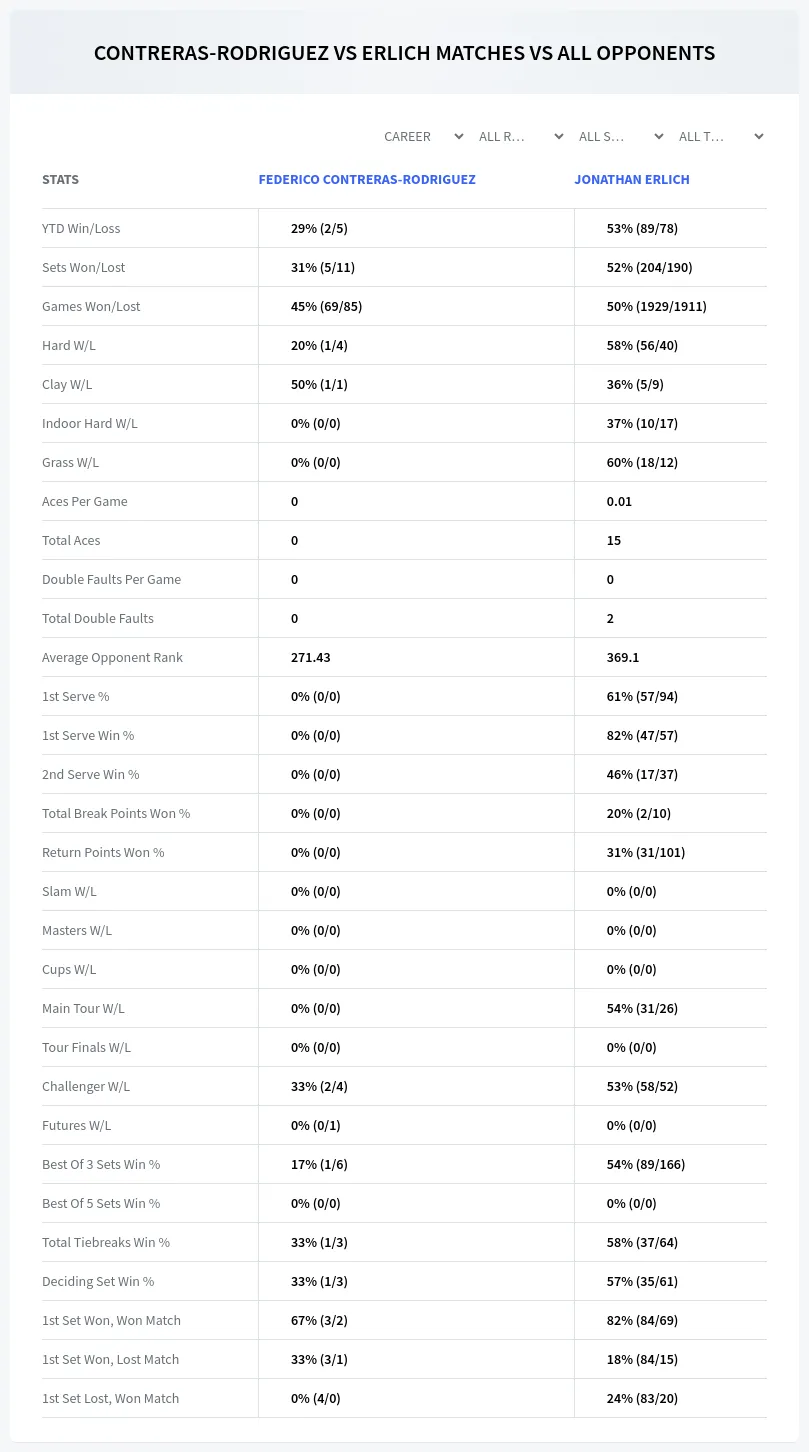Expand the ALL R... filter dropdown
This screenshot has height=1452, width=809.
pyautogui.click(x=521, y=136)
